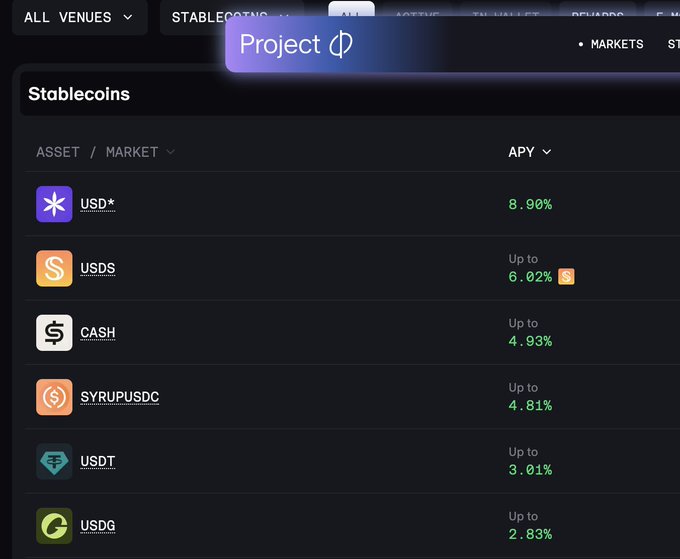Sort the table by APY column
Image resolution: width=680 pixels, height=559 pixels.
point(529,152)
